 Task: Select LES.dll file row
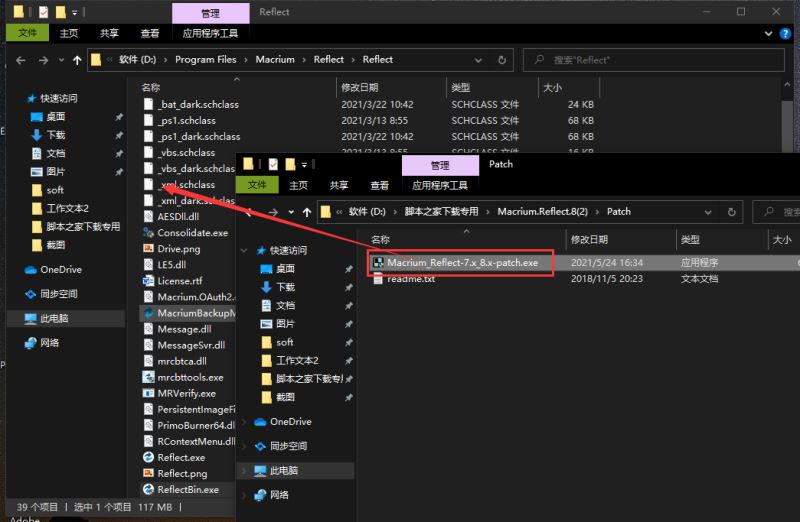click(x=189, y=265)
